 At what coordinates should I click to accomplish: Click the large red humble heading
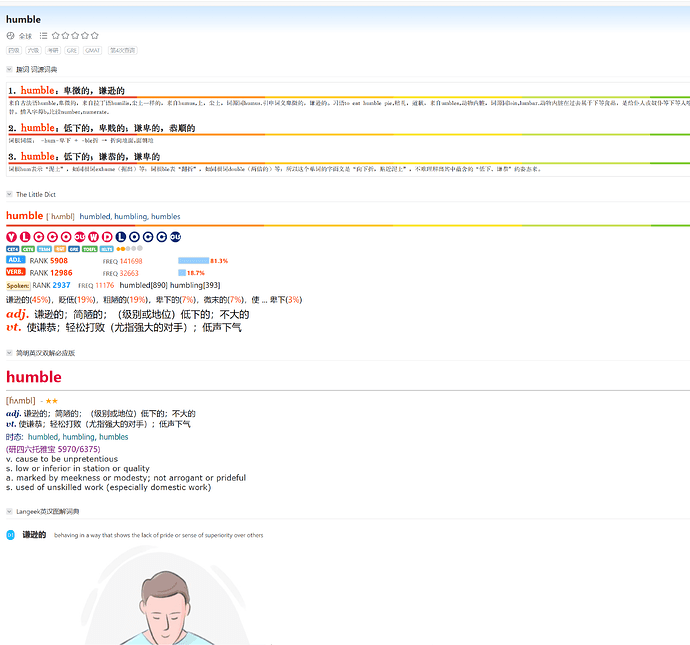pyautogui.click(x=34, y=377)
